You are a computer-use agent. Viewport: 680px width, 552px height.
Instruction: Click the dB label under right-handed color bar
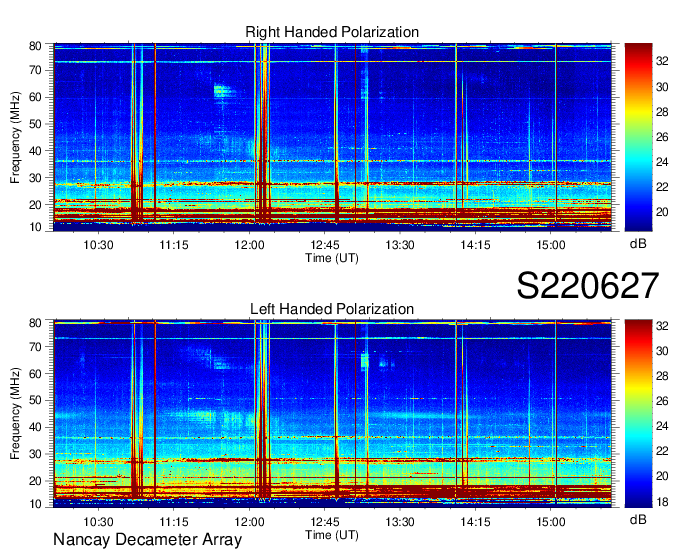pyautogui.click(x=638, y=244)
